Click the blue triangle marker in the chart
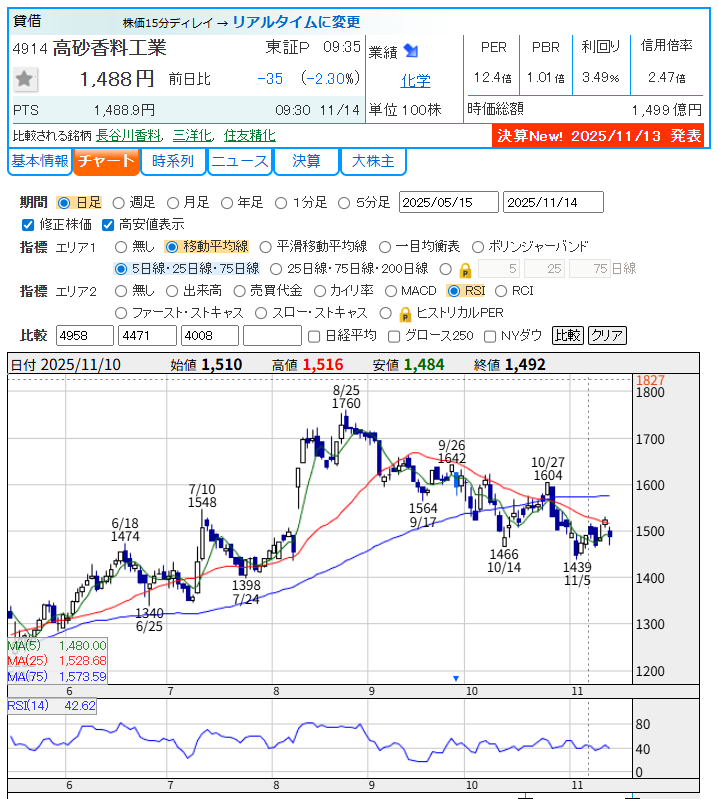Image resolution: width=718 pixels, height=799 pixels. pyautogui.click(x=456, y=677)
